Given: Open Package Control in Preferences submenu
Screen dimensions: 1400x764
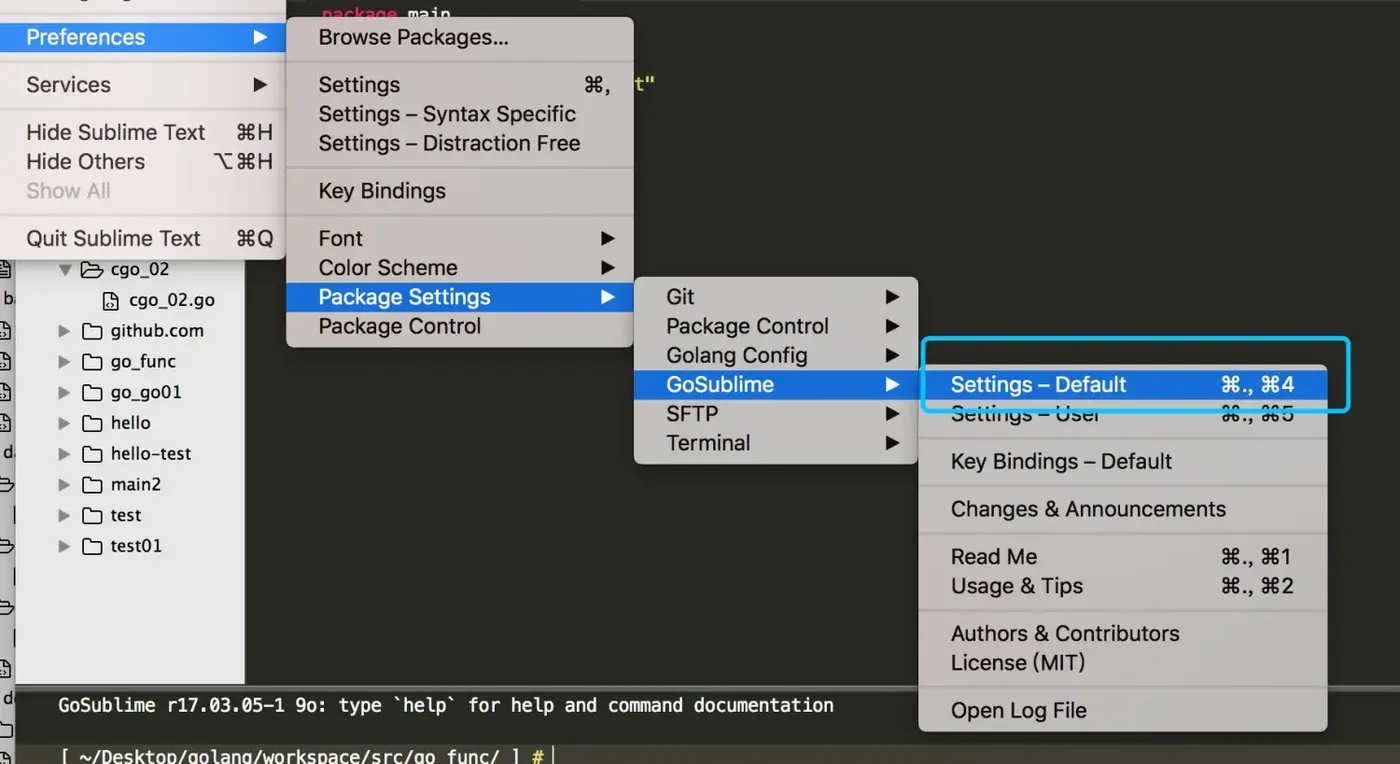Looking at the screenshot, I should (460, 326).
